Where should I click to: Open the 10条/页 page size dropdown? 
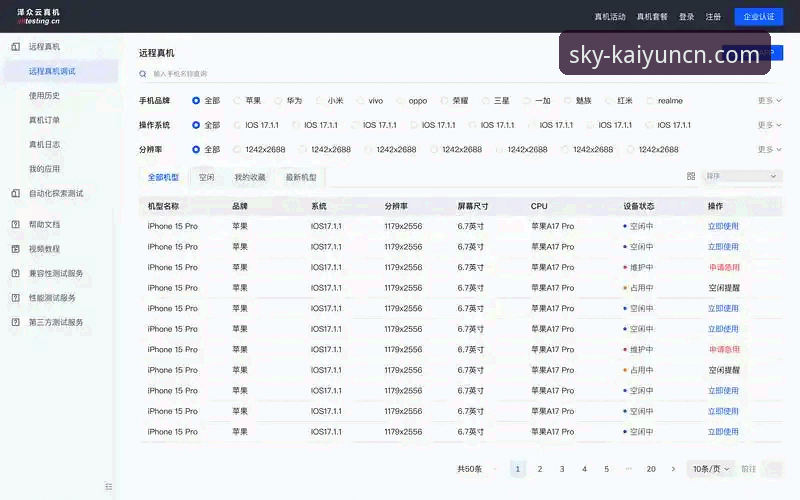click(710, 469)
